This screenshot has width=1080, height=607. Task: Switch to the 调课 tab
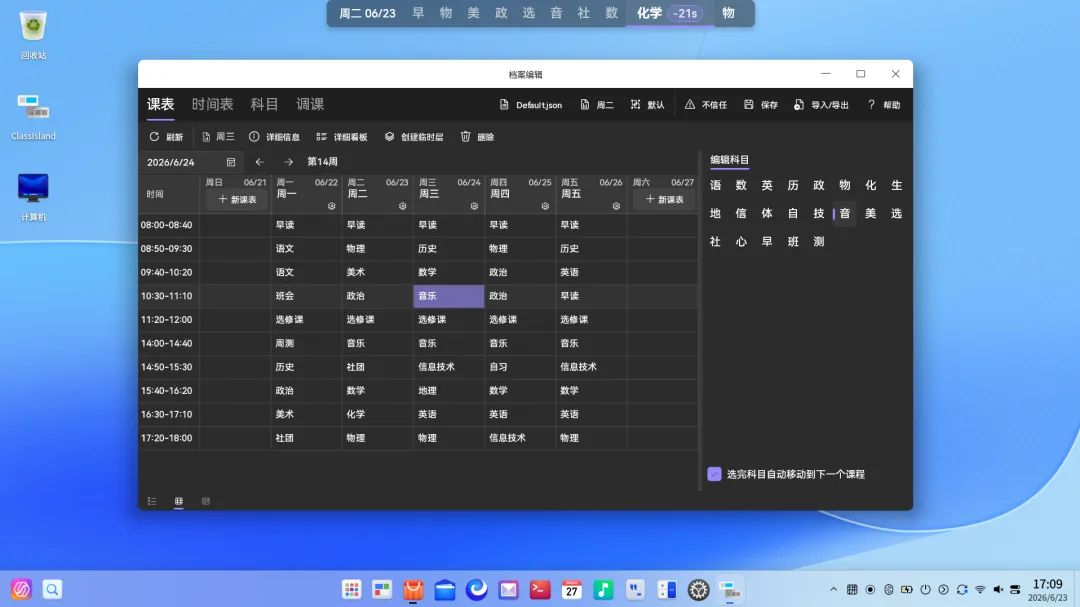coord(310,104)
